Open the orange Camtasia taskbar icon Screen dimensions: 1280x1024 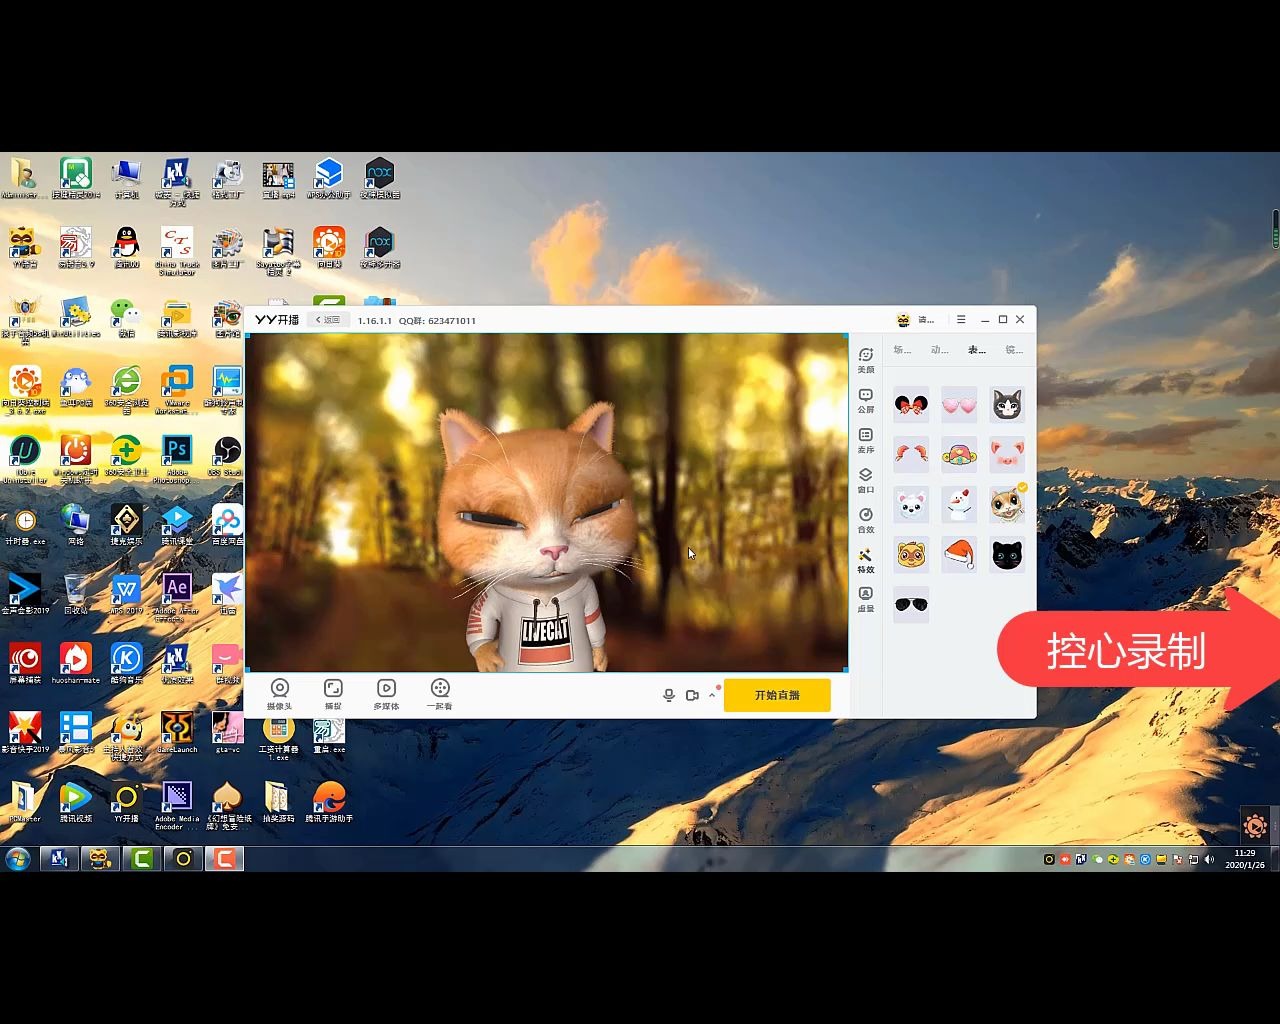225,859
